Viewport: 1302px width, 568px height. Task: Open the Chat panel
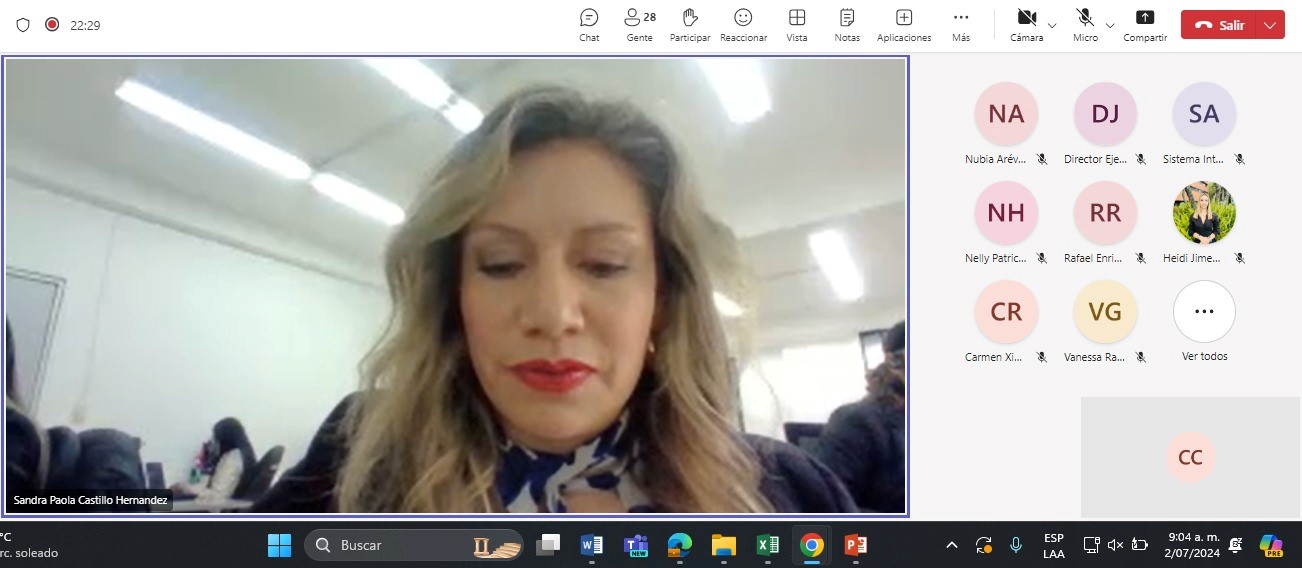click(589, 24)
